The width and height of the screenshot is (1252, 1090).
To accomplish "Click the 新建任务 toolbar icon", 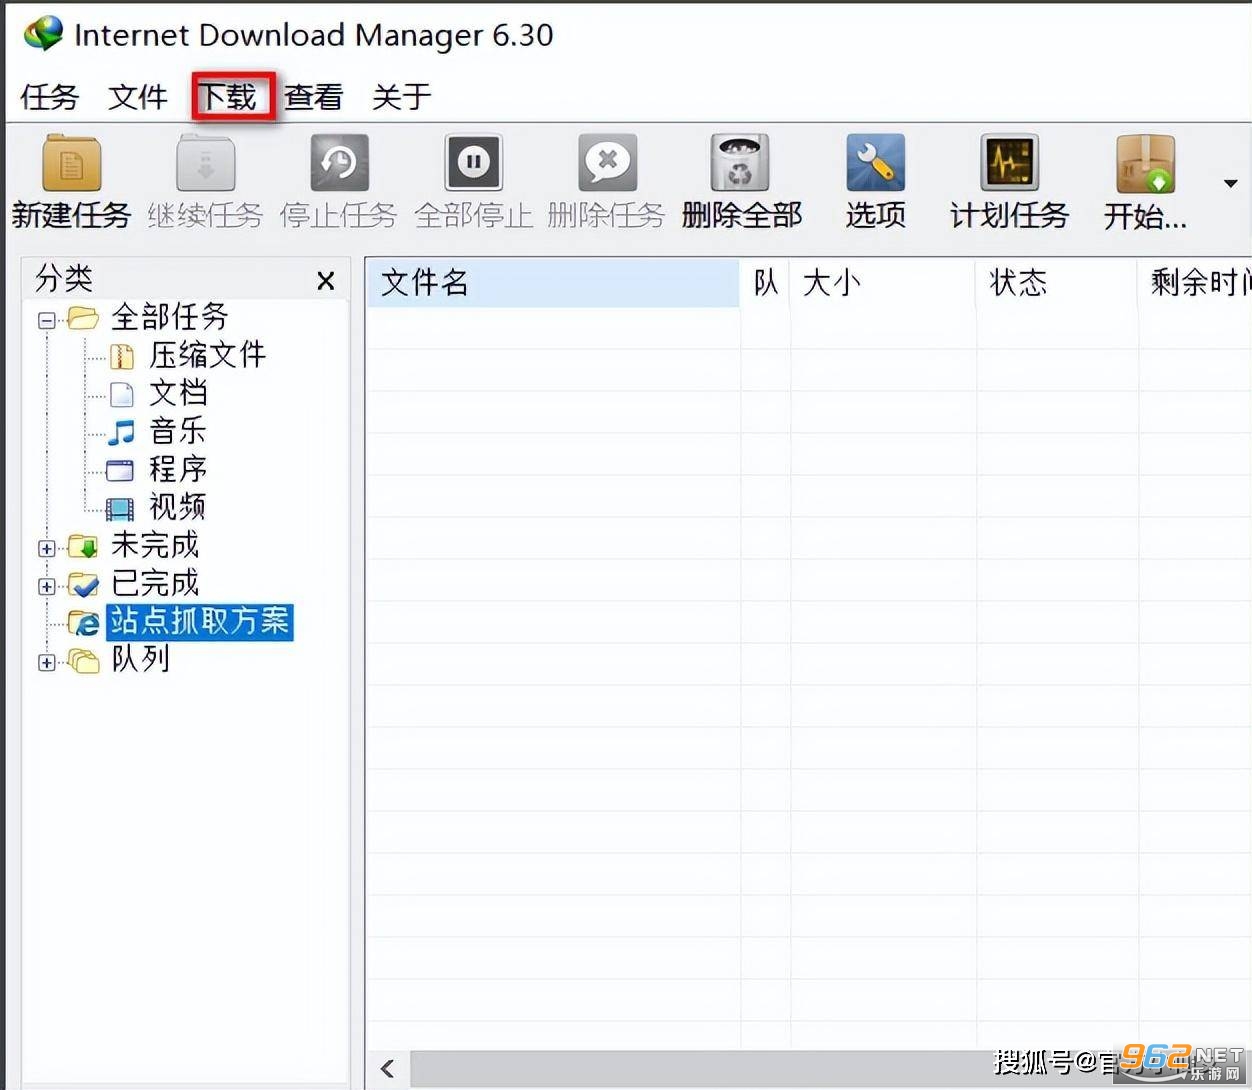I will (71, 163).
